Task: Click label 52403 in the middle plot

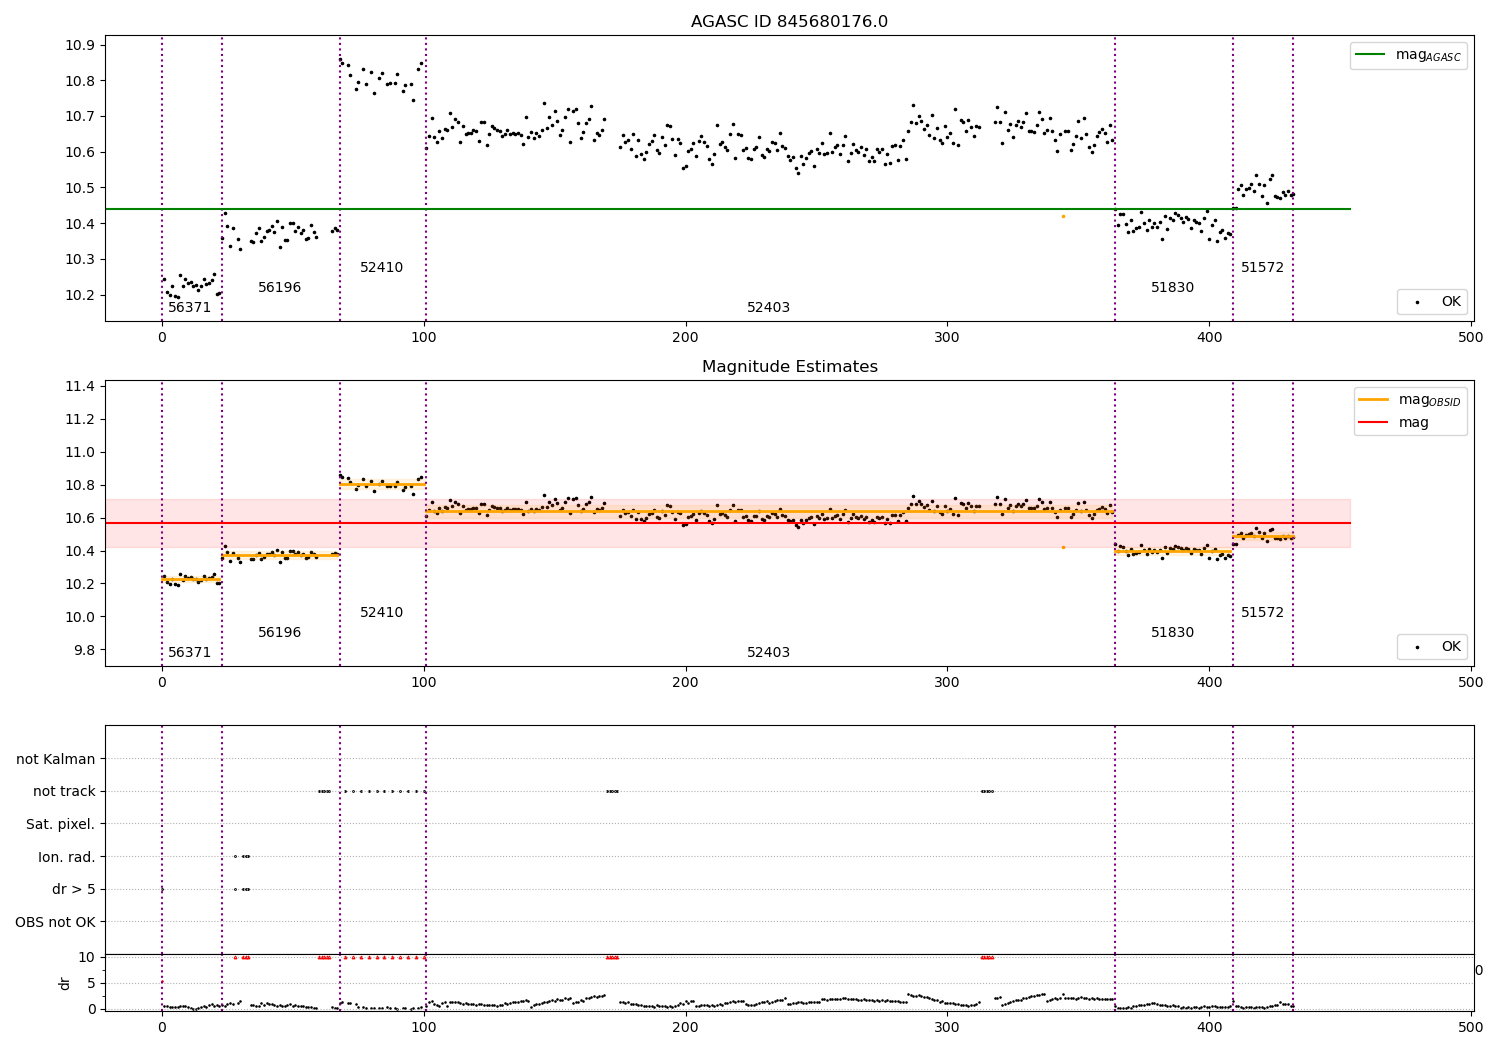Action: point(768,653)
